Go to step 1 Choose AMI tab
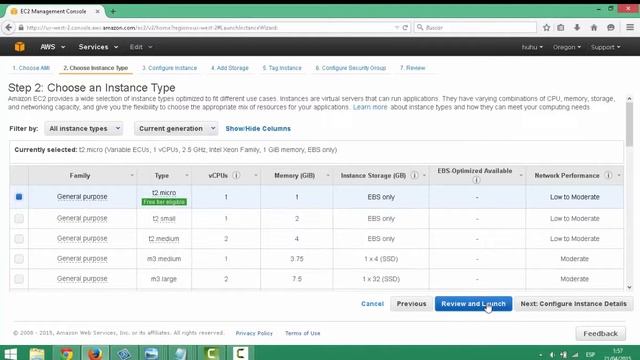The width and height of the screenshot is (640, 360). 31,68
